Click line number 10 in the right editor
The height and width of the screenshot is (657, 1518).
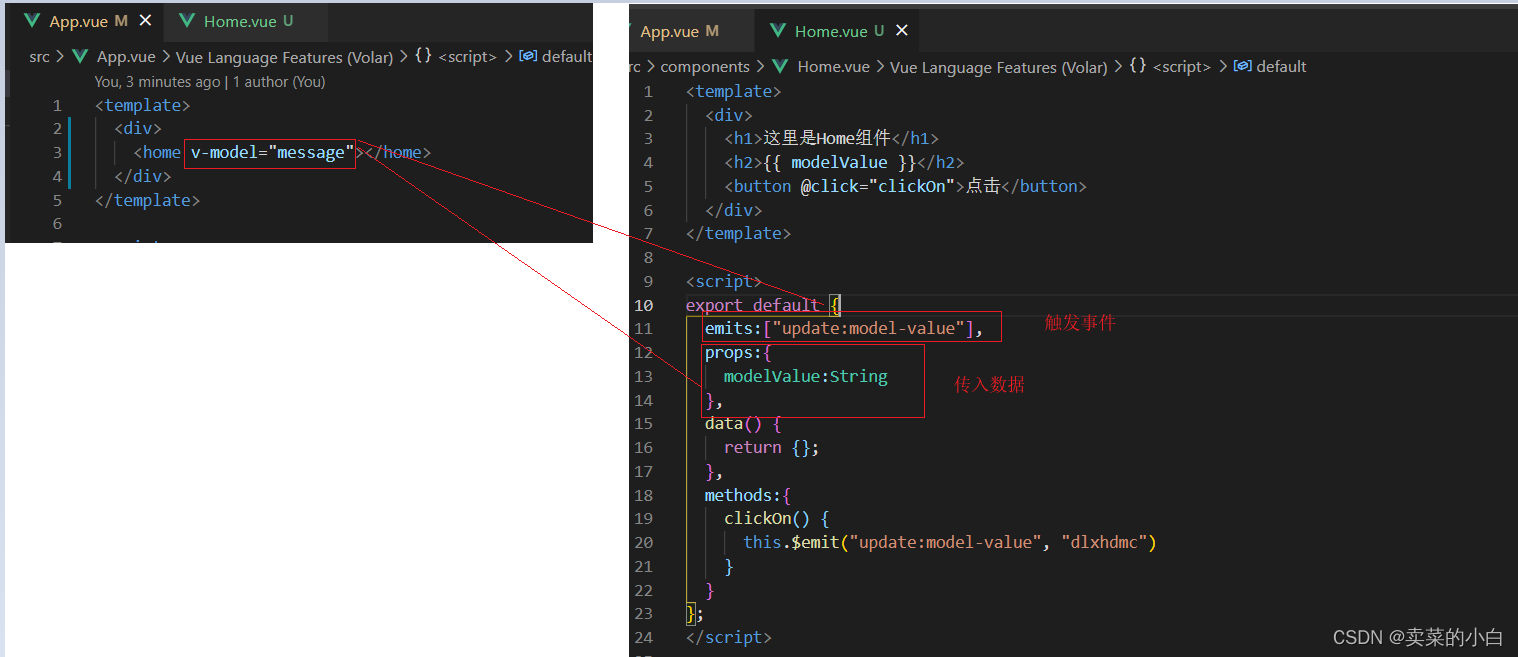(644, 305)
